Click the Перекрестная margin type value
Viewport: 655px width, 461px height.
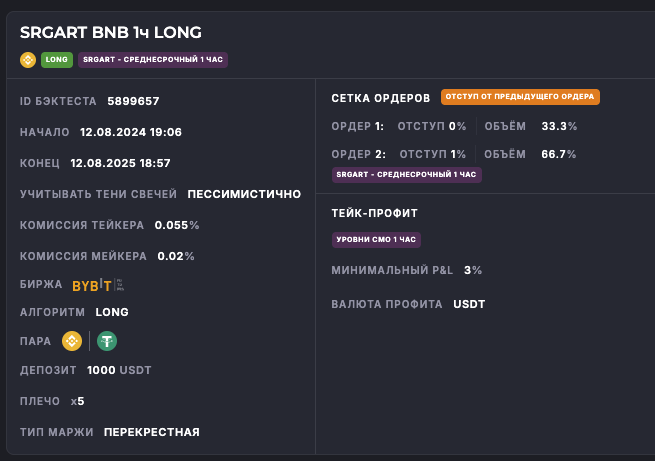pos(152,432)
